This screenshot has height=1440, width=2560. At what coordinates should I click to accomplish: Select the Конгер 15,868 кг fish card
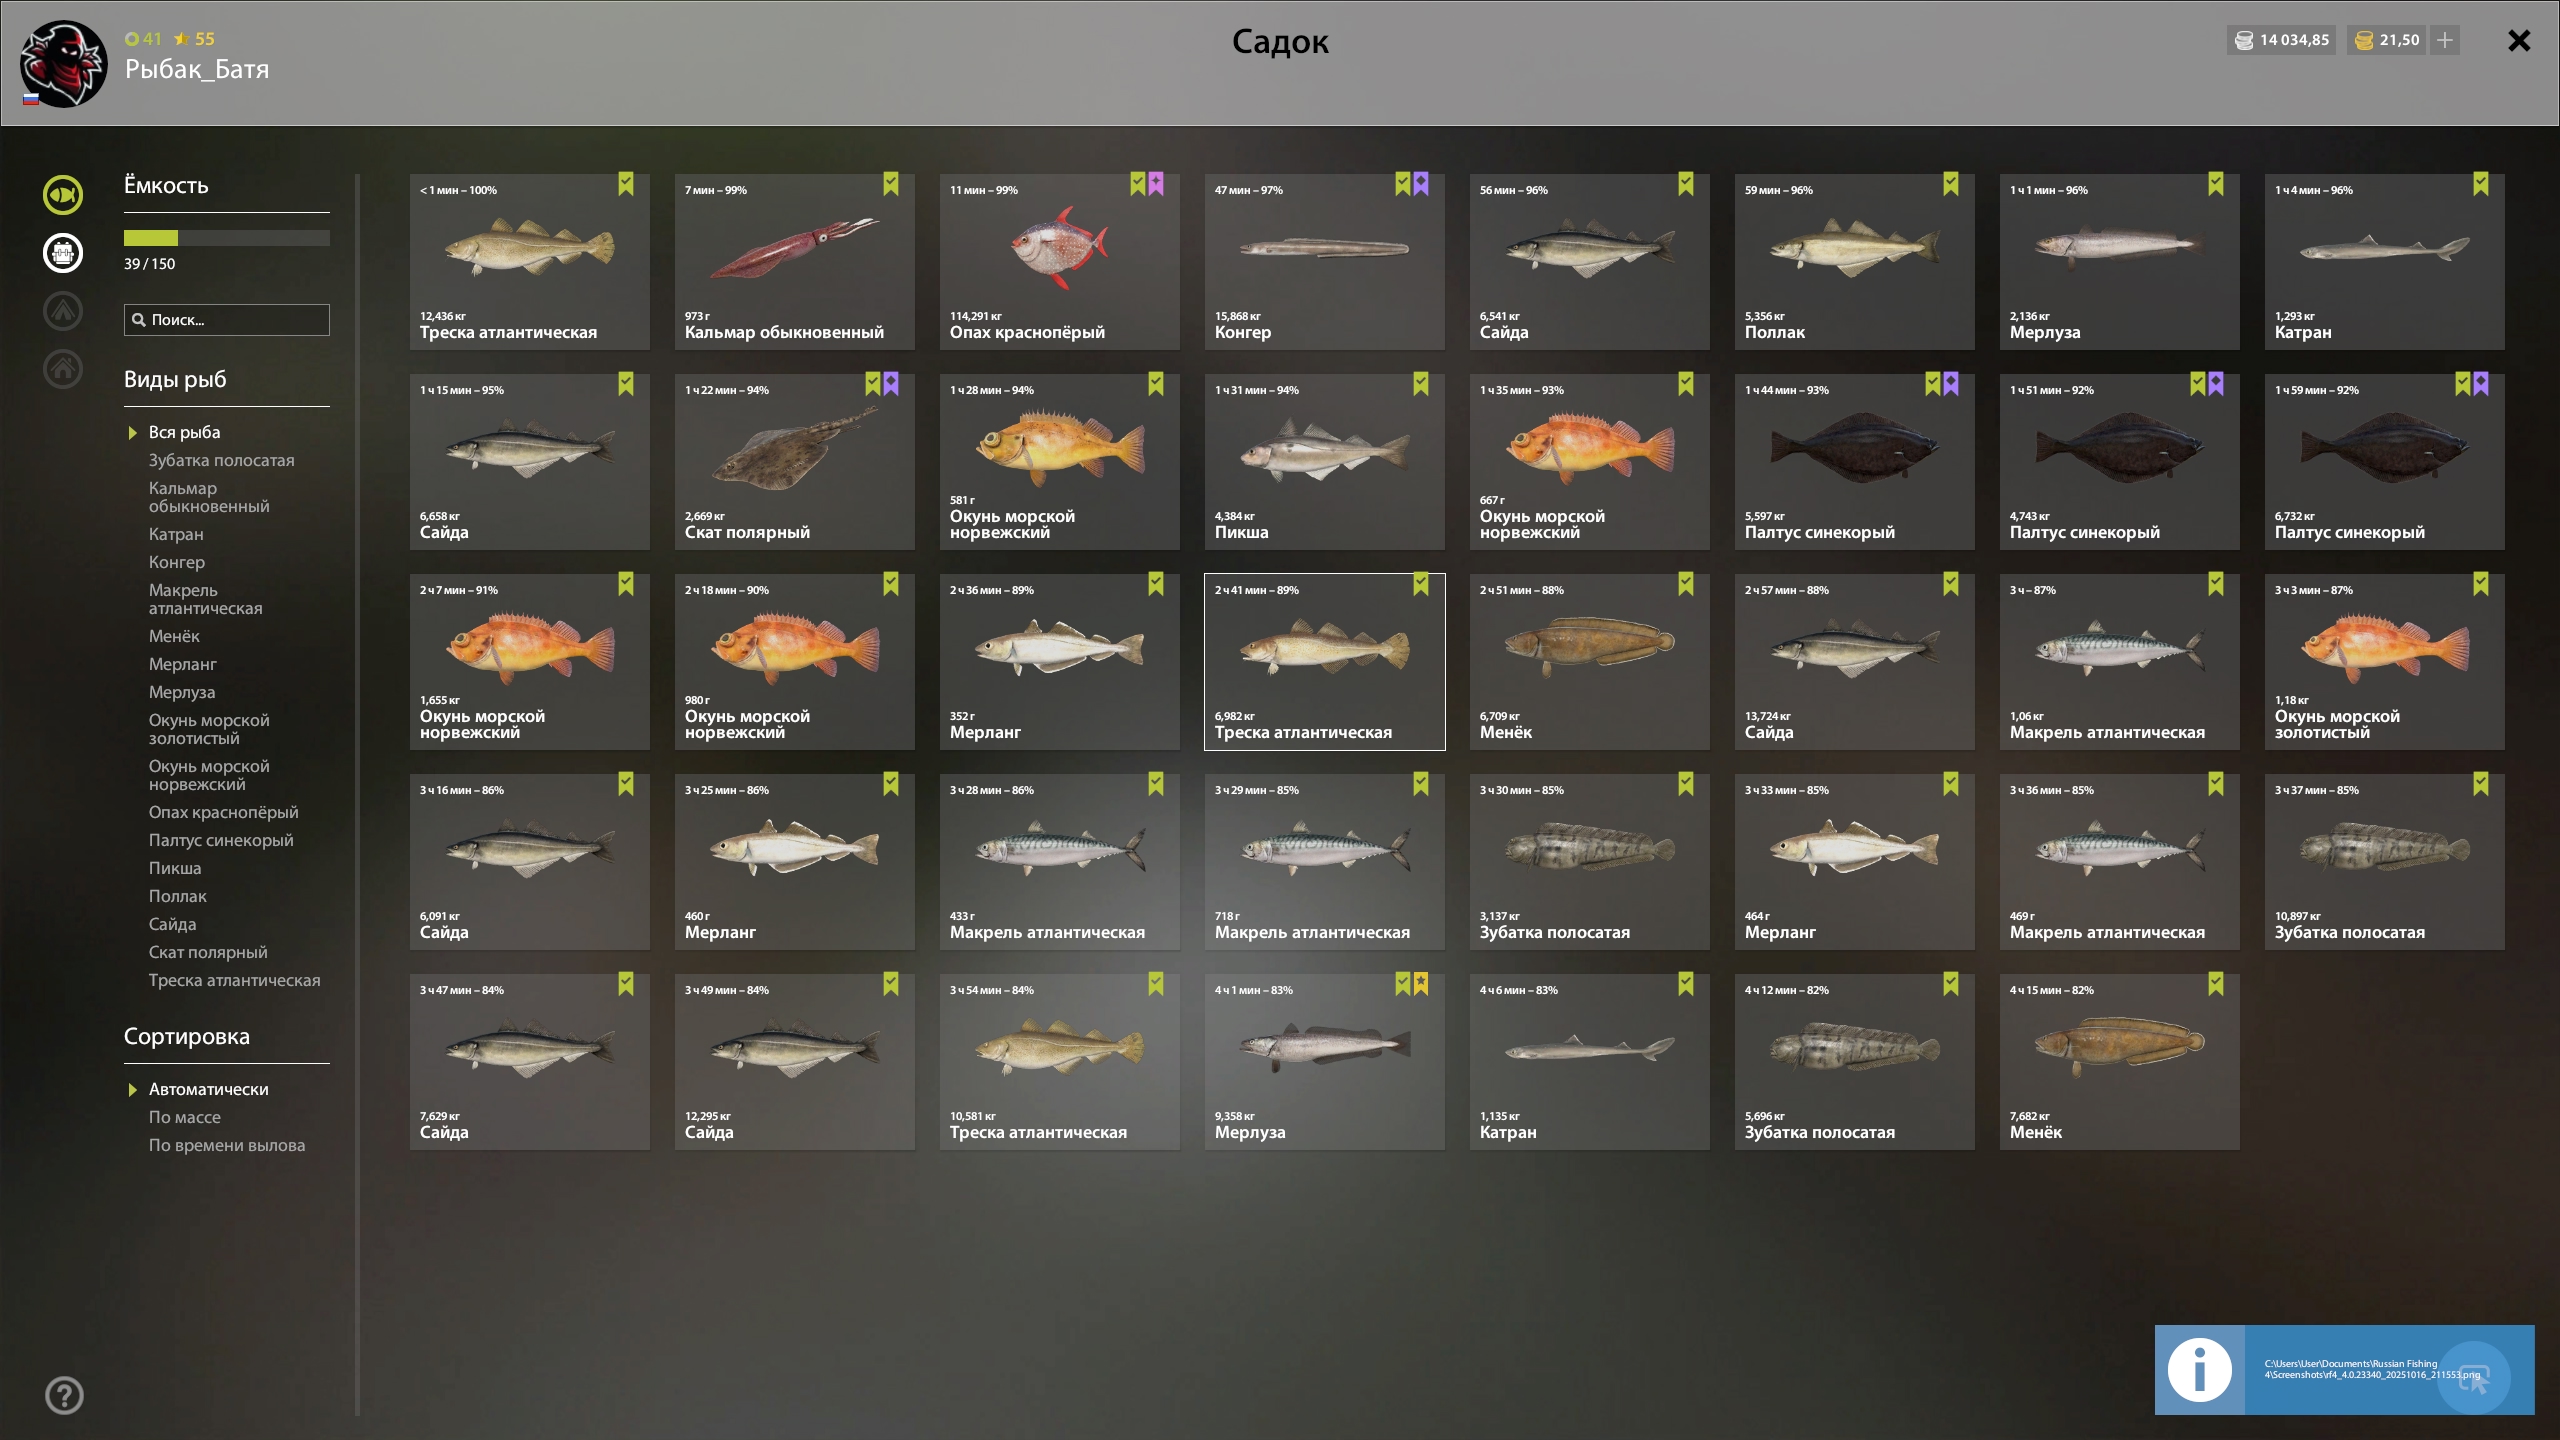pyautogui.click(x=1325, y=262)
